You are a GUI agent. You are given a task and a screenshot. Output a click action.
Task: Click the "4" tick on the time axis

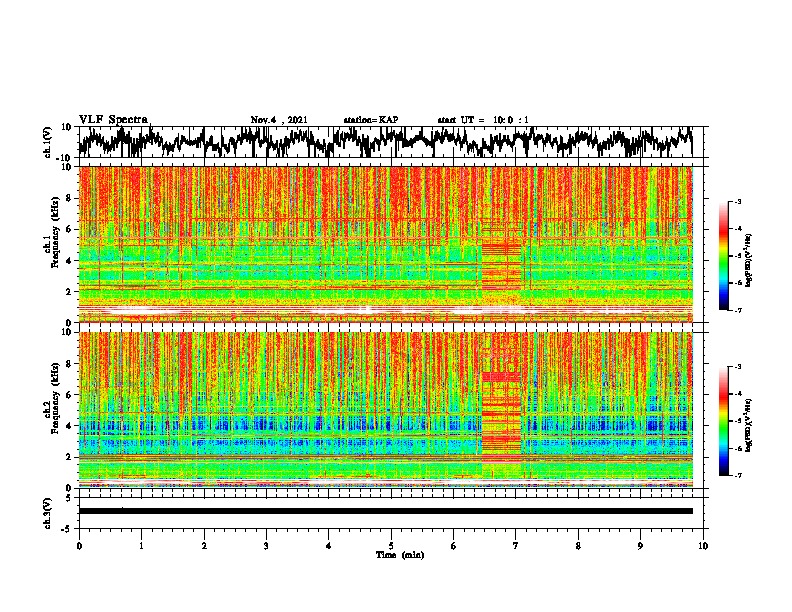(x=329, y=546)
